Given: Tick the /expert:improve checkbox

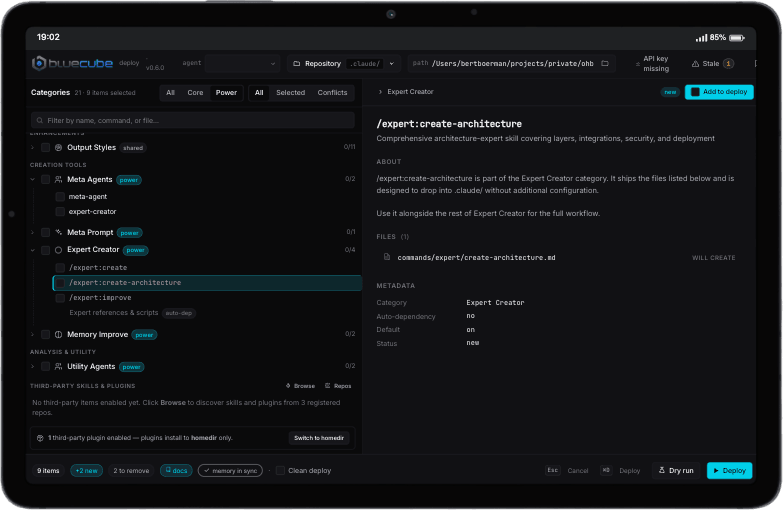Looking at the screenshot, I should 60,298.
